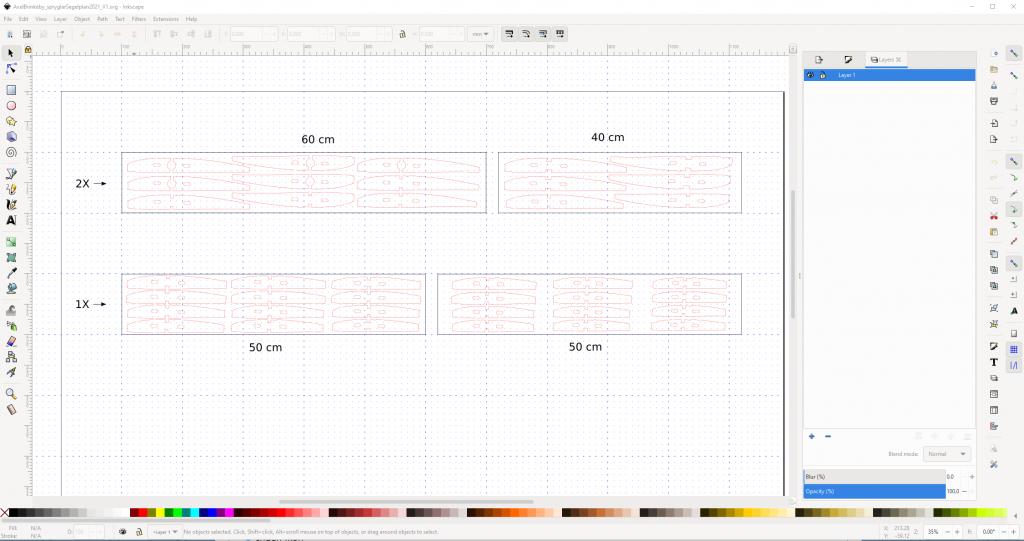The width and height of the screenshot is (1024, 541).
Task: Toggle width and height ratio lock
Action: coord(402,33)
